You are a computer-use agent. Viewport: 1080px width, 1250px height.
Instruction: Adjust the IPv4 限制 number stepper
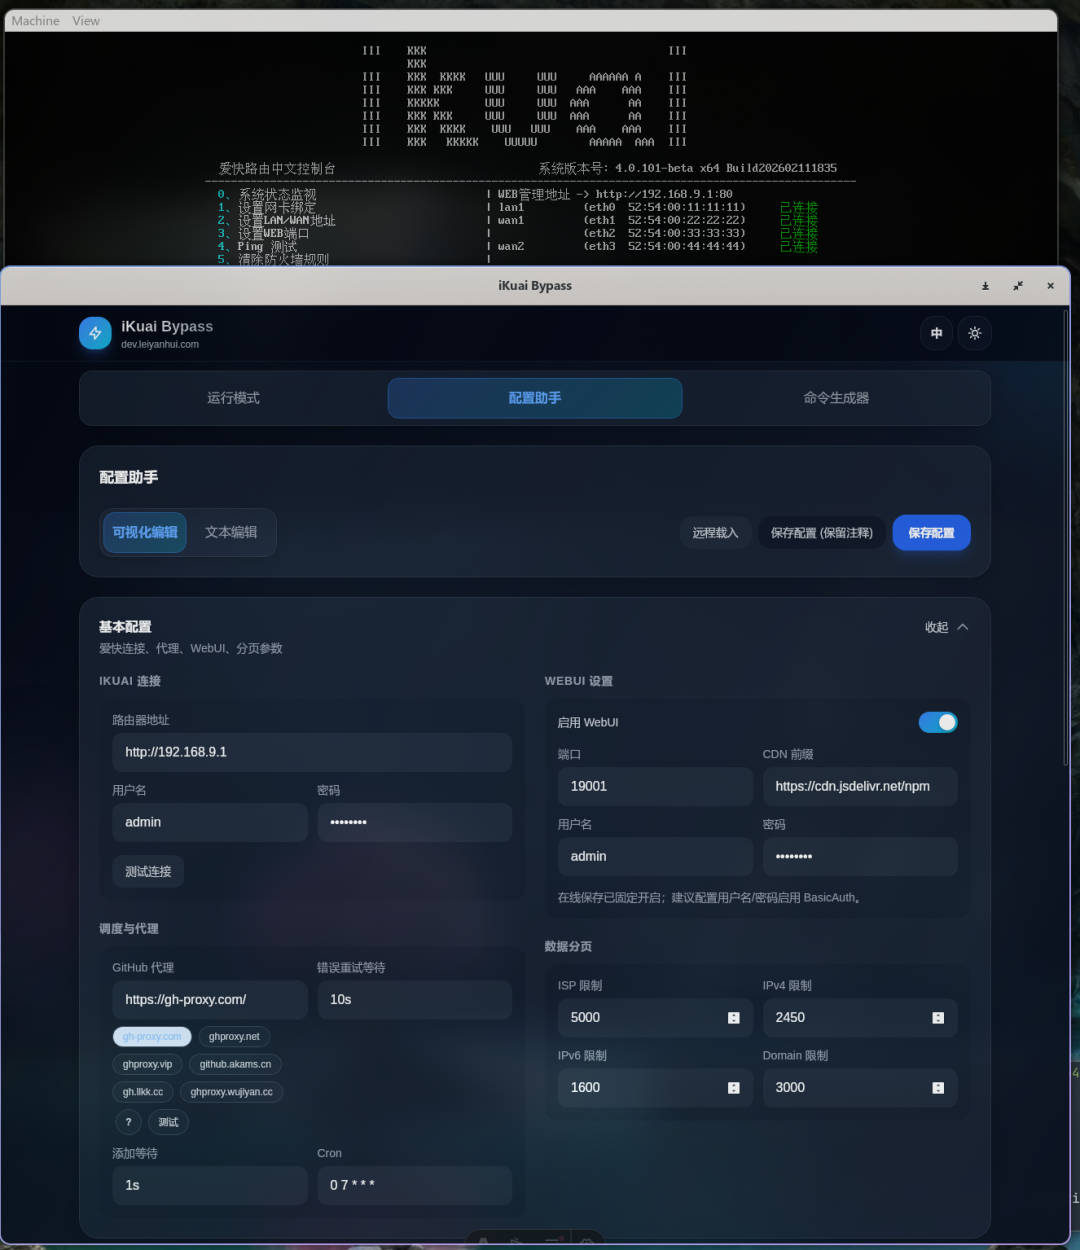point(938,1018)
